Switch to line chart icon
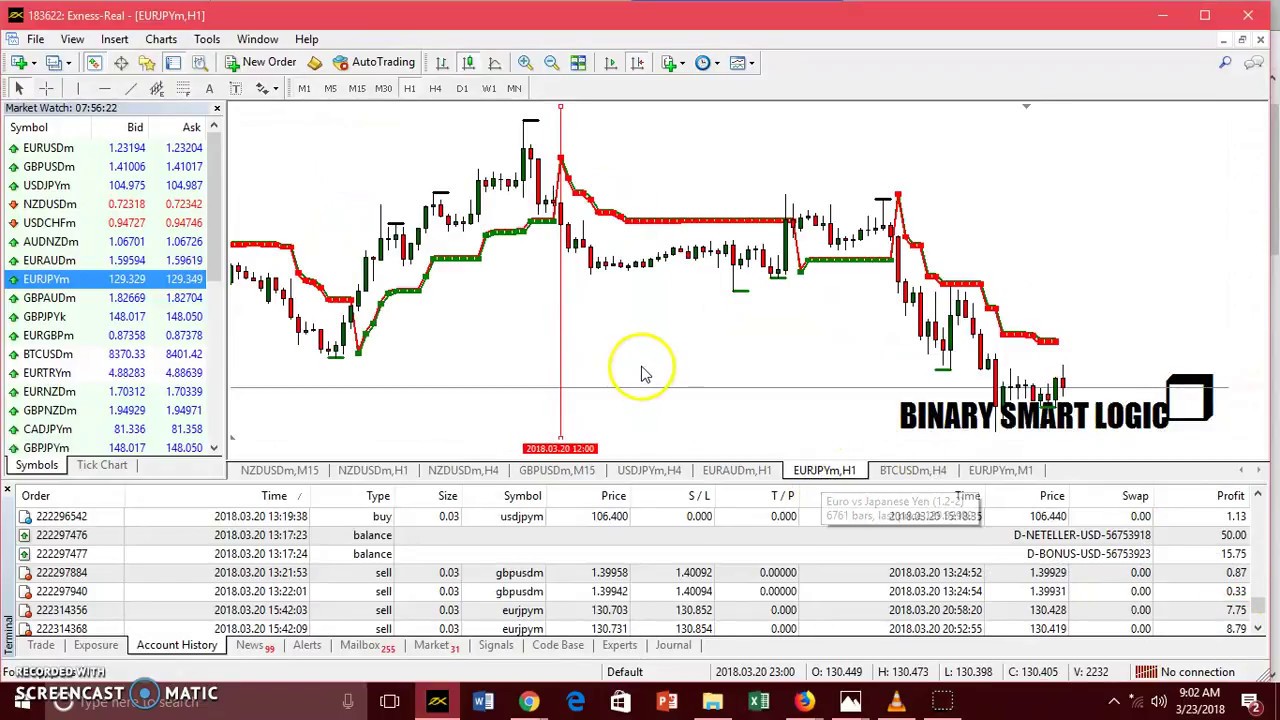Viewport: 1280px width, 720px height. pos(494,63)
